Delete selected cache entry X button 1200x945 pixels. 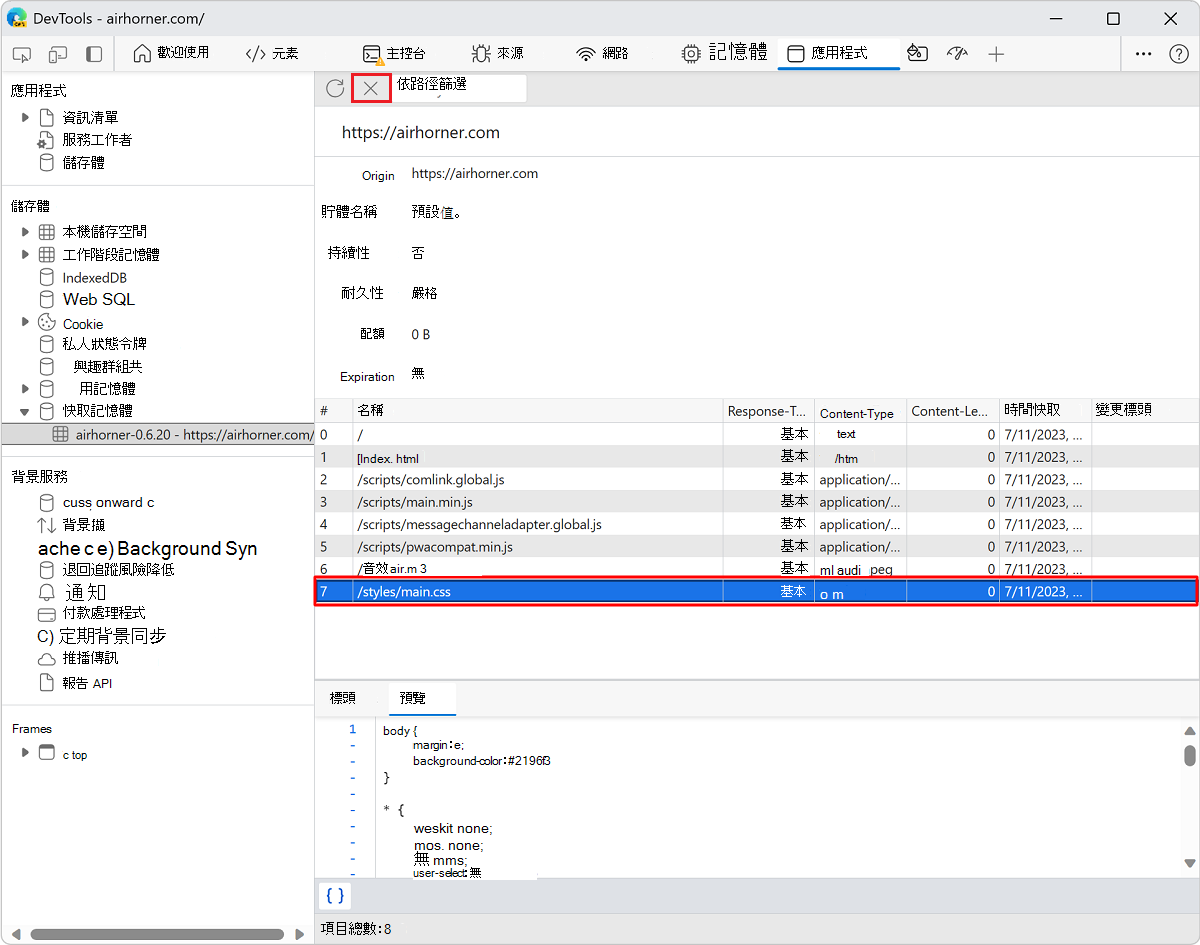click(x=371, y=88)
